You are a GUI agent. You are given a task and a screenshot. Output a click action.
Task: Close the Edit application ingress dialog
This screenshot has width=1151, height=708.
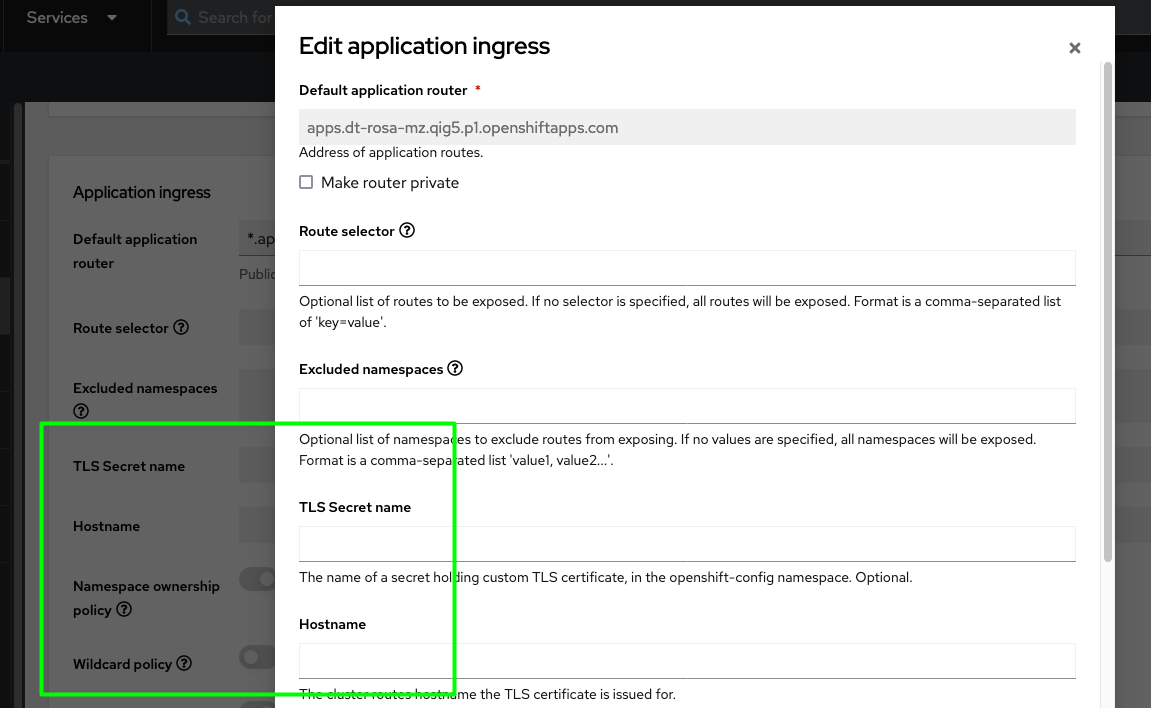(x=1074, y=48)
